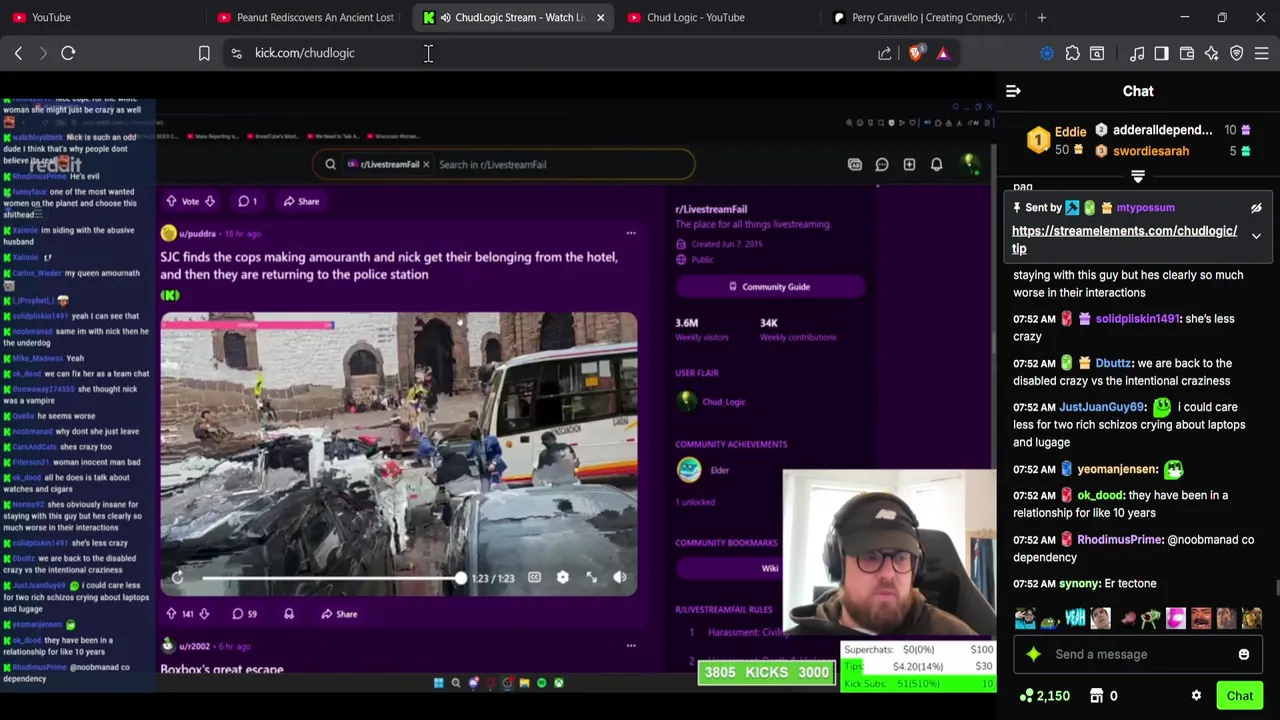Toggle video fullscreen icon
The image size is (1280, 720).
pyautogui.click(x=591, y=577)
